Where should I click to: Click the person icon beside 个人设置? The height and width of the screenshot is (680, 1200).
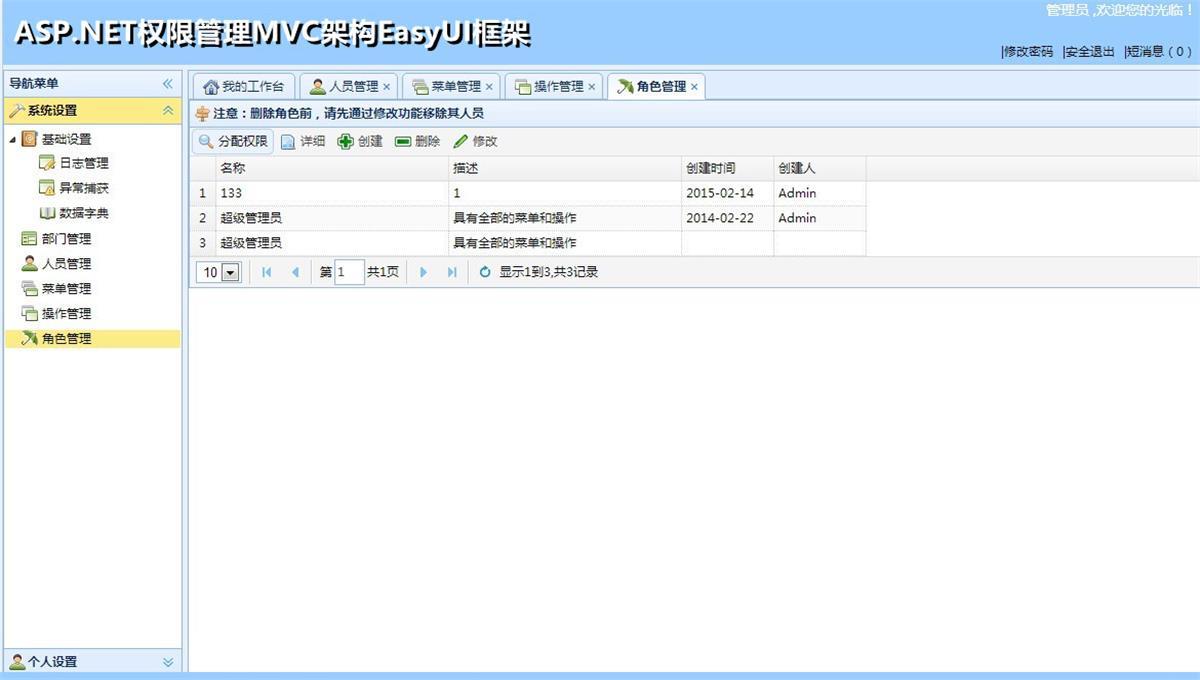point(17,661)
